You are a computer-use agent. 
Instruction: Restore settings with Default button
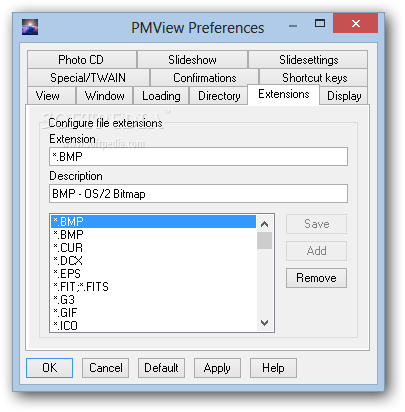pyautogui.click(x=161, y=368)
